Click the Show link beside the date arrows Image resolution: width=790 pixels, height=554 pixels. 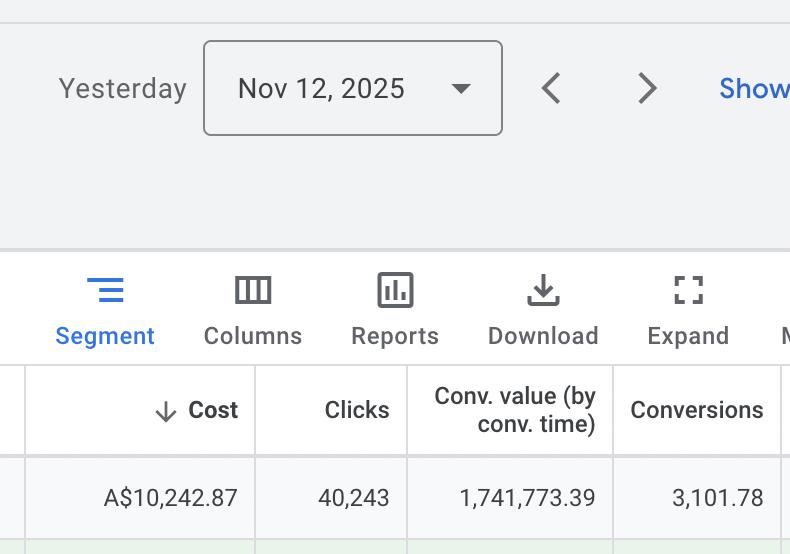pos(754,89)
